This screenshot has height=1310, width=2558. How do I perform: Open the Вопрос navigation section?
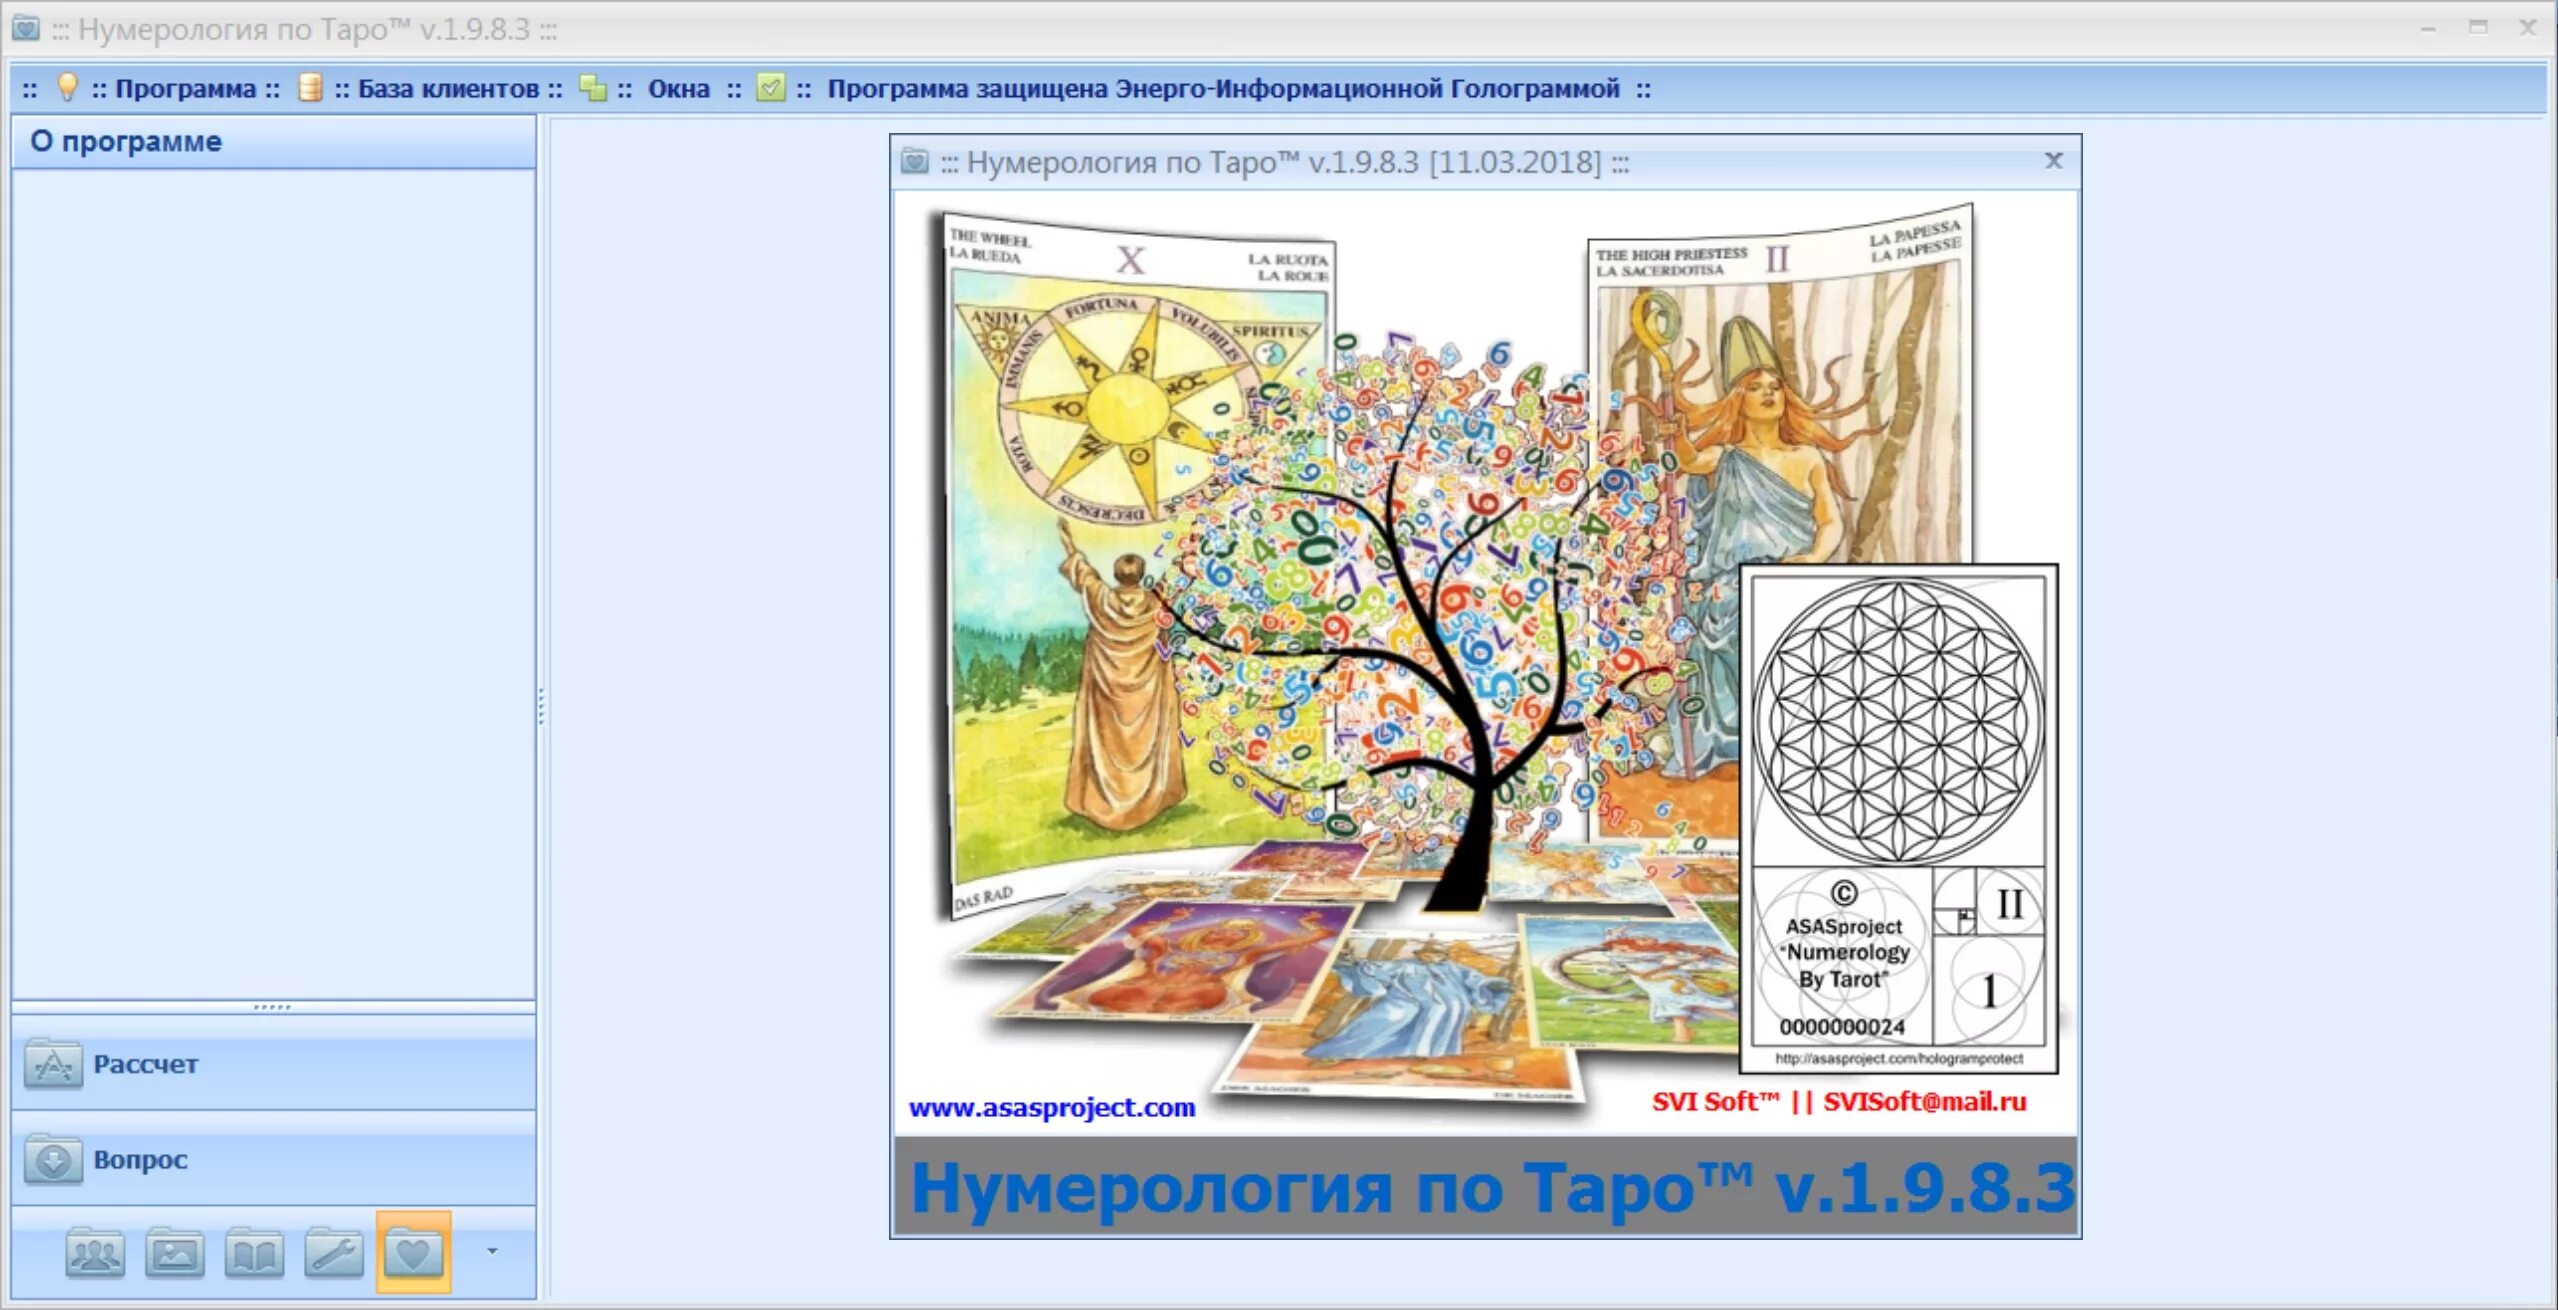click(x=274, y=1159)
